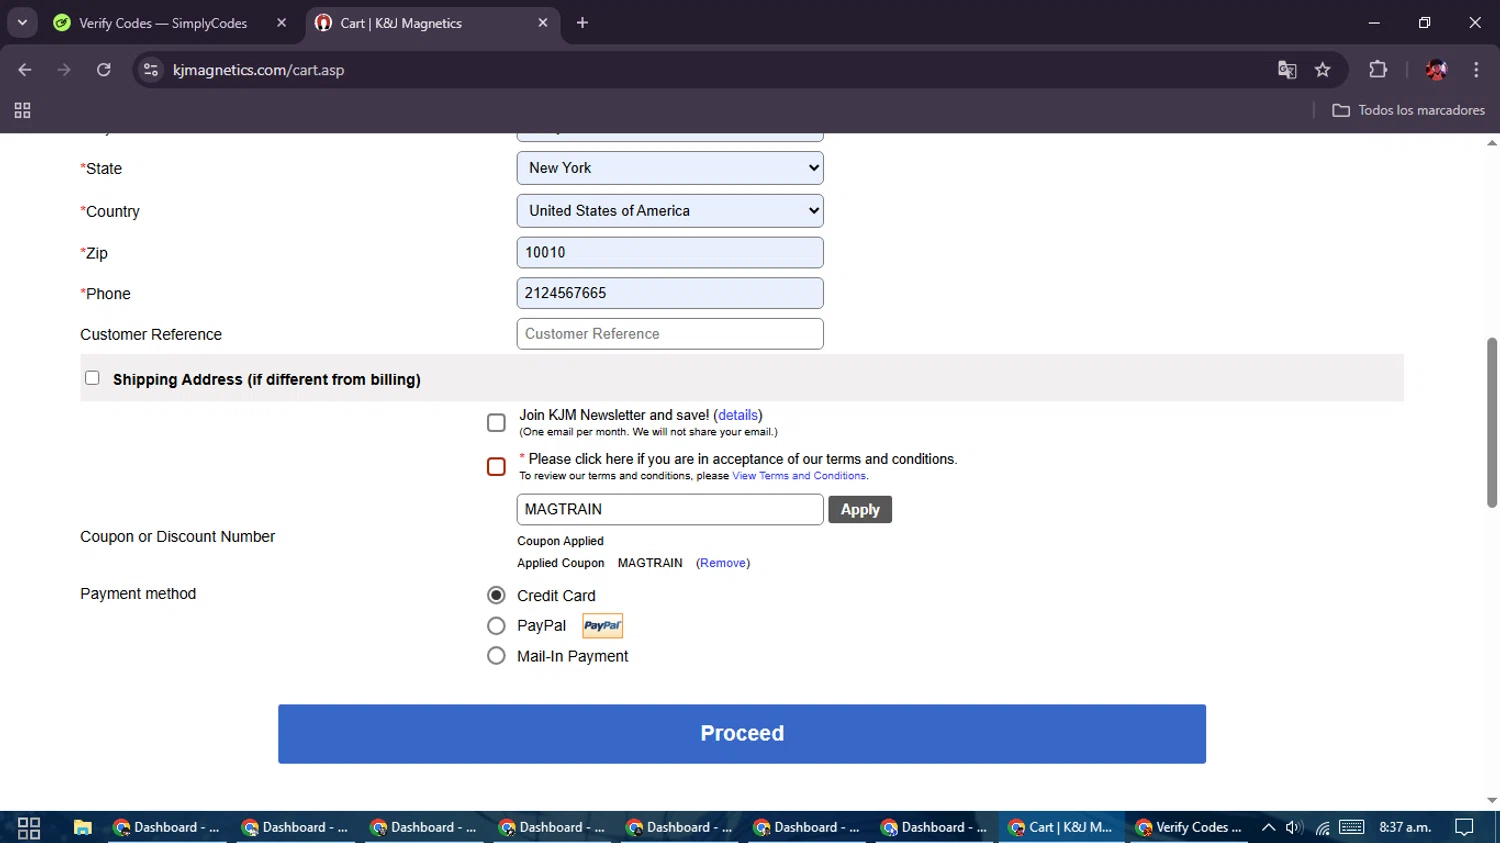Check Join KJM Newsletter box
The height and width of the screenshot is (843, 1500).
pos(496,423)
